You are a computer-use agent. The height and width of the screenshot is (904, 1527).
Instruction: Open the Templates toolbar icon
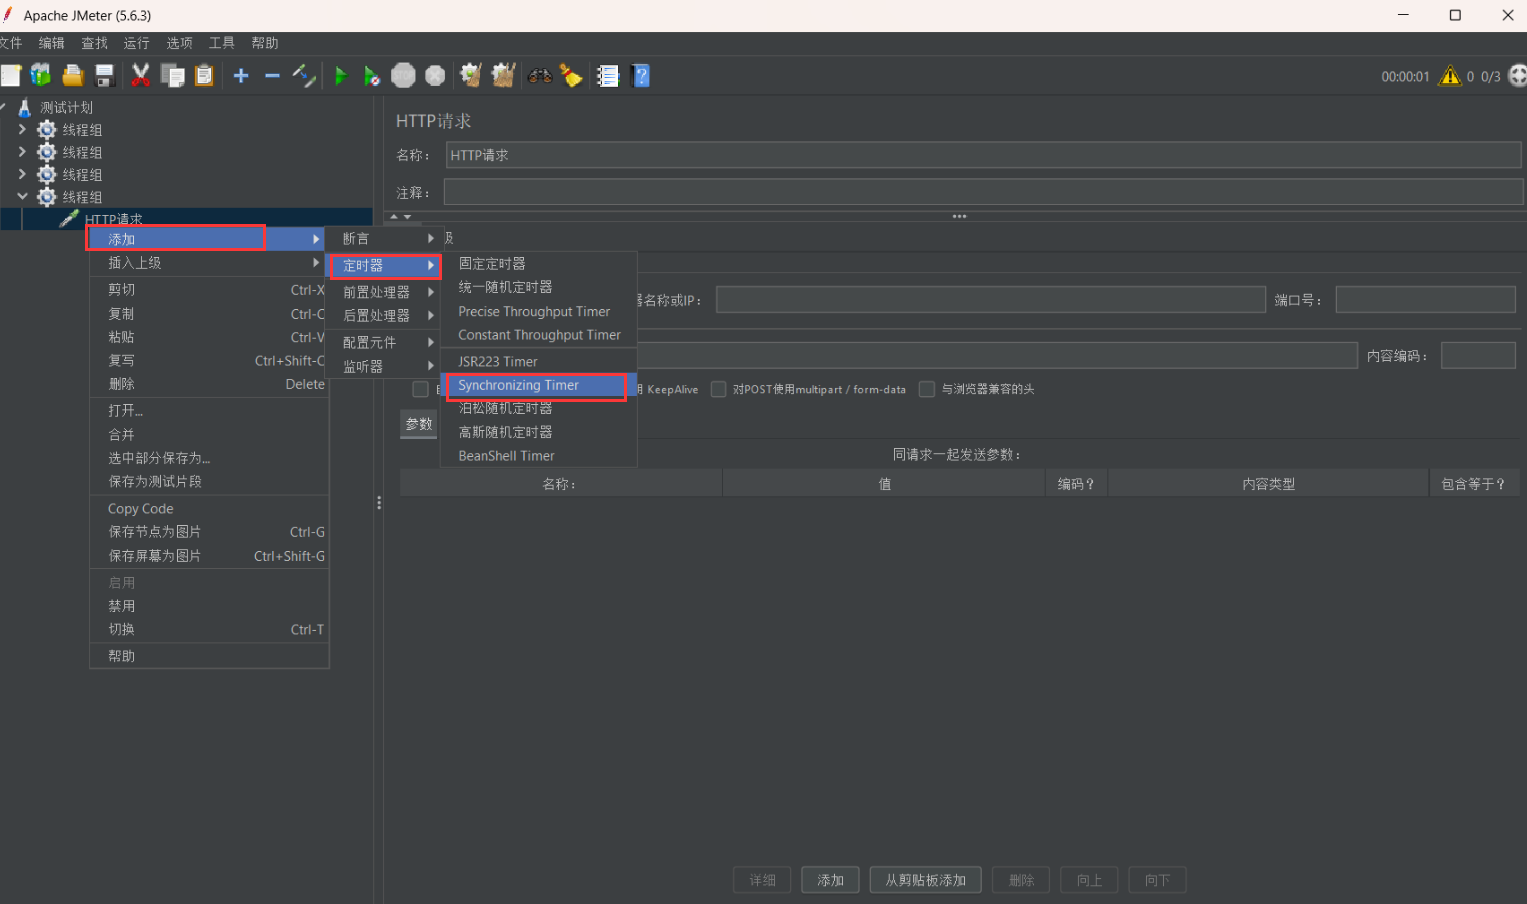[x=41, y=75]
